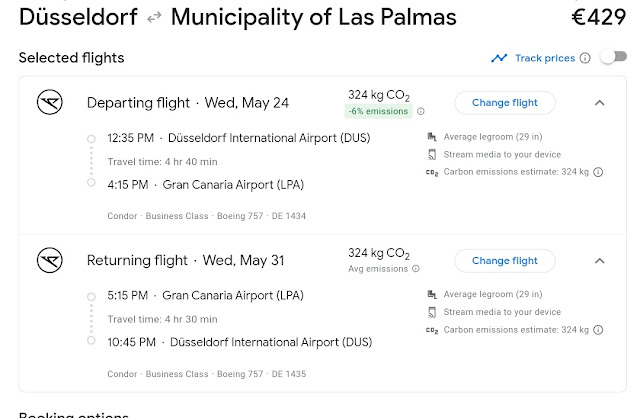This screenshot has height=418, width=640.
Task: Click info icon beside Avg emissions
Action: (x=416, y=269)
